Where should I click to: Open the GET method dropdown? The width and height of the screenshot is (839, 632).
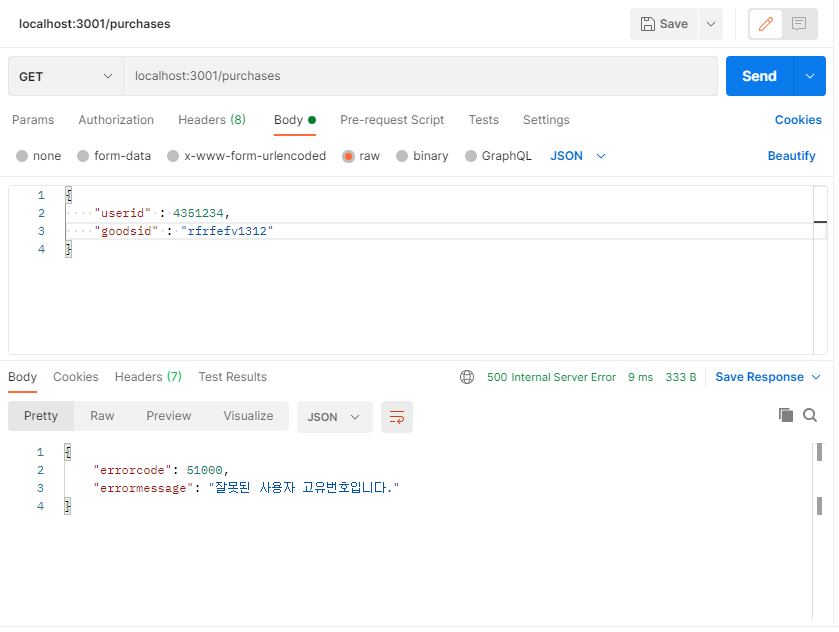(66, 77)
